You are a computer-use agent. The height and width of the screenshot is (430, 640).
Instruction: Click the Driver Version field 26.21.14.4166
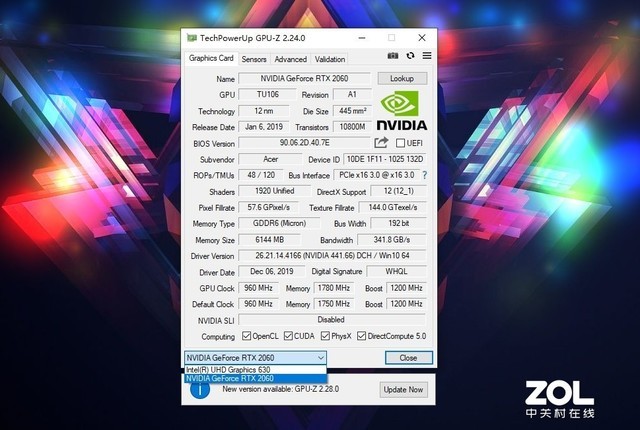[332, 256]
